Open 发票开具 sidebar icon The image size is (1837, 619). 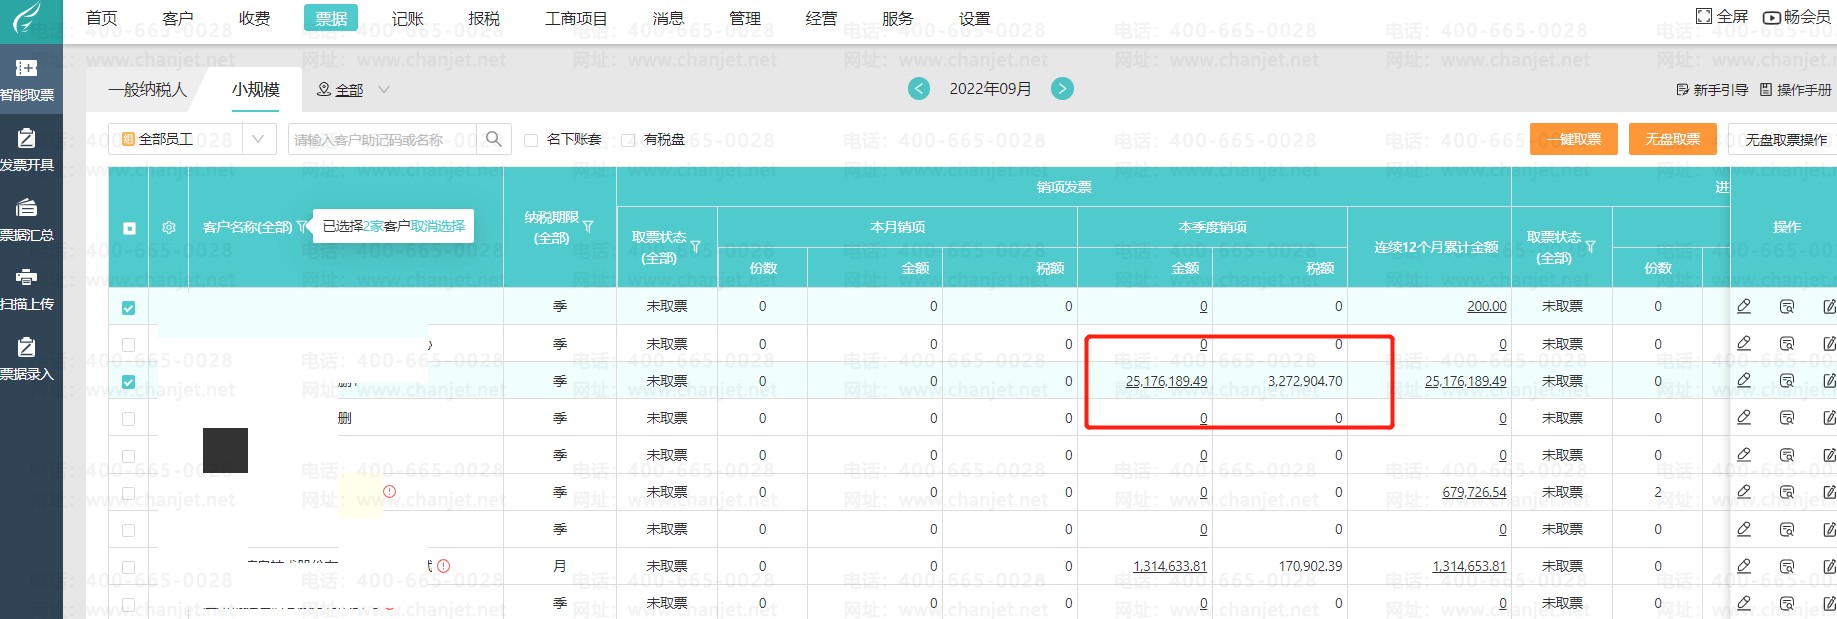click(x=27, y=150)
